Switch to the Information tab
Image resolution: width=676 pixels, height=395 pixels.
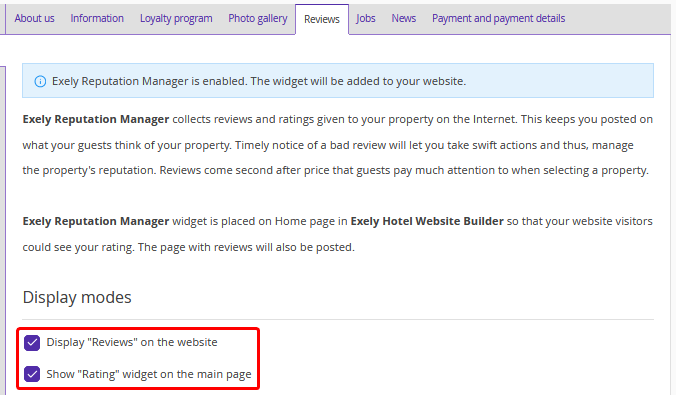(97, 19)
